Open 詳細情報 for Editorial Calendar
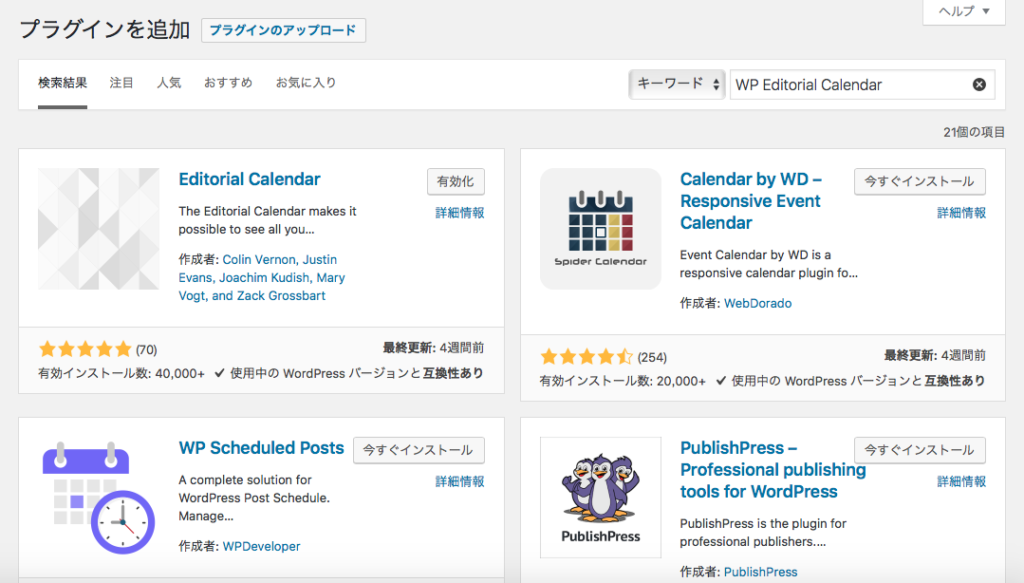Screen dimensions: 1024x583 (x=460, y=213)
